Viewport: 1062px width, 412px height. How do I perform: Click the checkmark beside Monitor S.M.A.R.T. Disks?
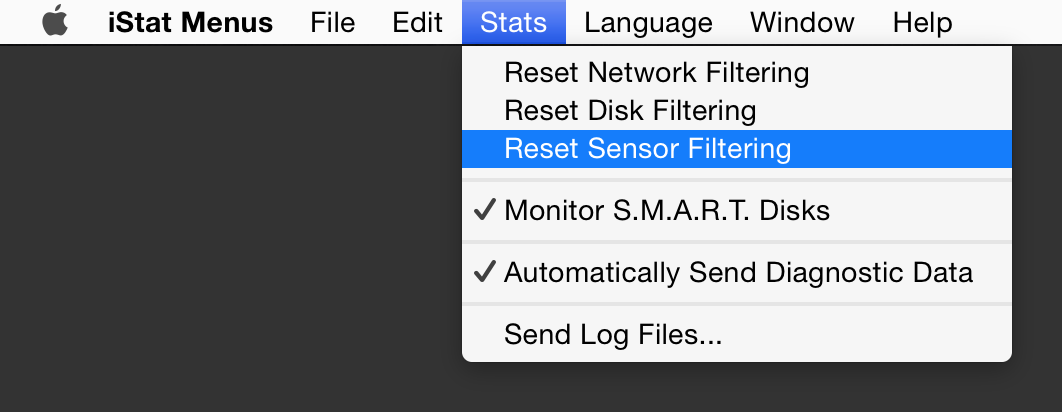[485, 211]
